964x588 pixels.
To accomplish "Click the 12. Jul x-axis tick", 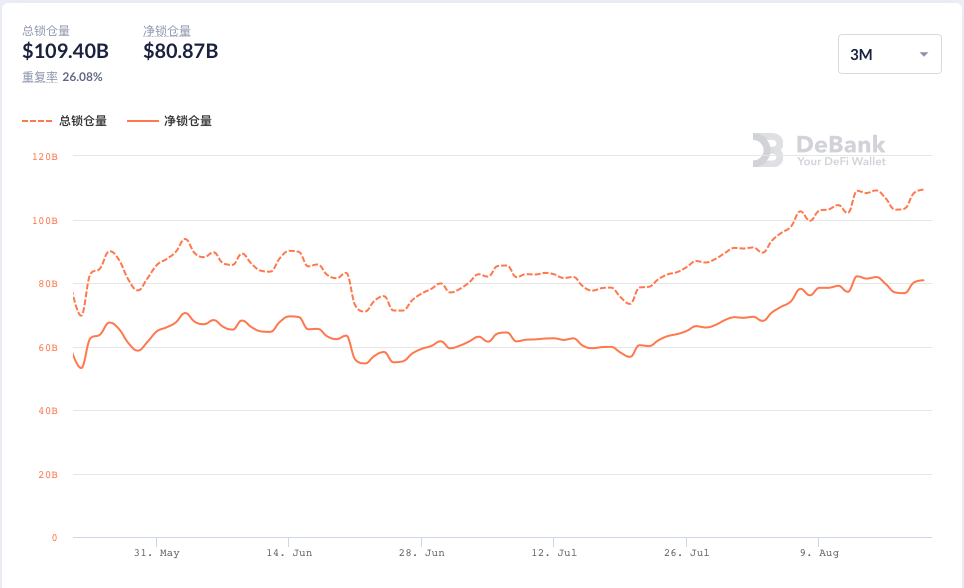I will (x=554, y=553).
